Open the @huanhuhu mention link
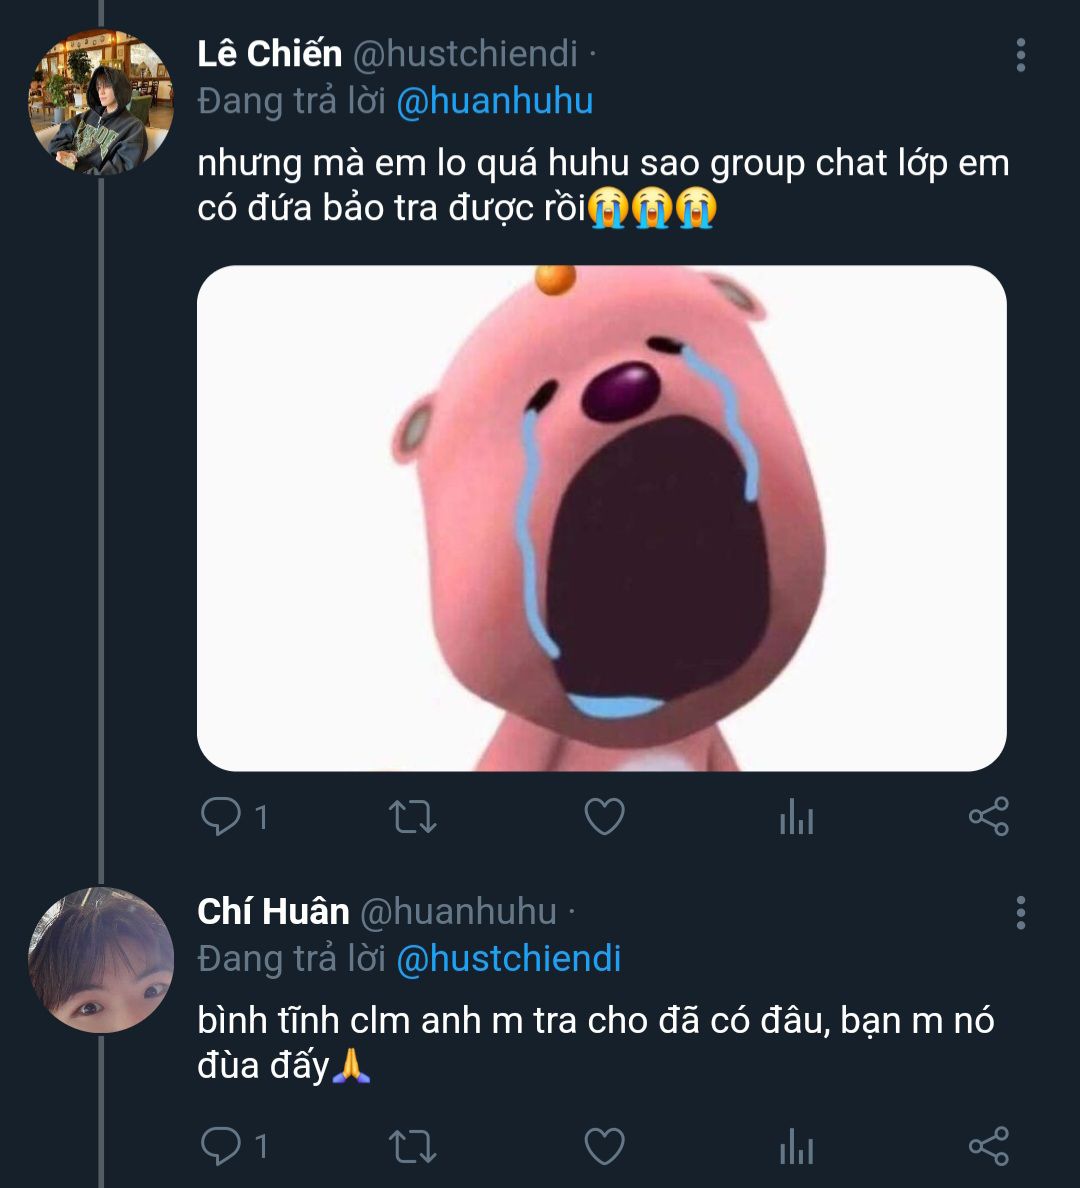Screen dimensions: 1080x1188 (x=495, y=101)
